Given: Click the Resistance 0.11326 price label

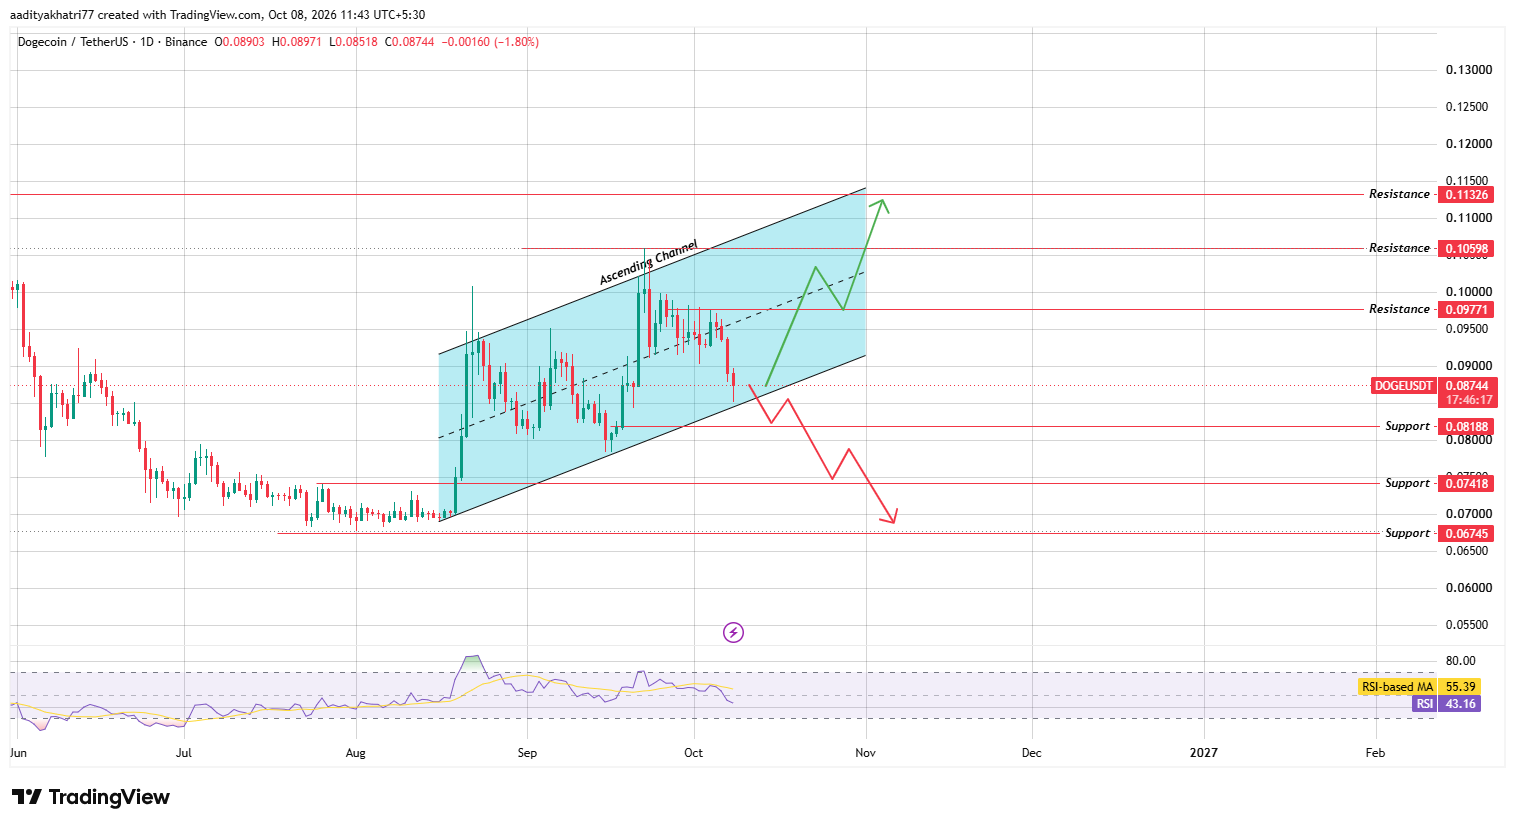Looking at the screenshot, I should tap(1465, 195).
